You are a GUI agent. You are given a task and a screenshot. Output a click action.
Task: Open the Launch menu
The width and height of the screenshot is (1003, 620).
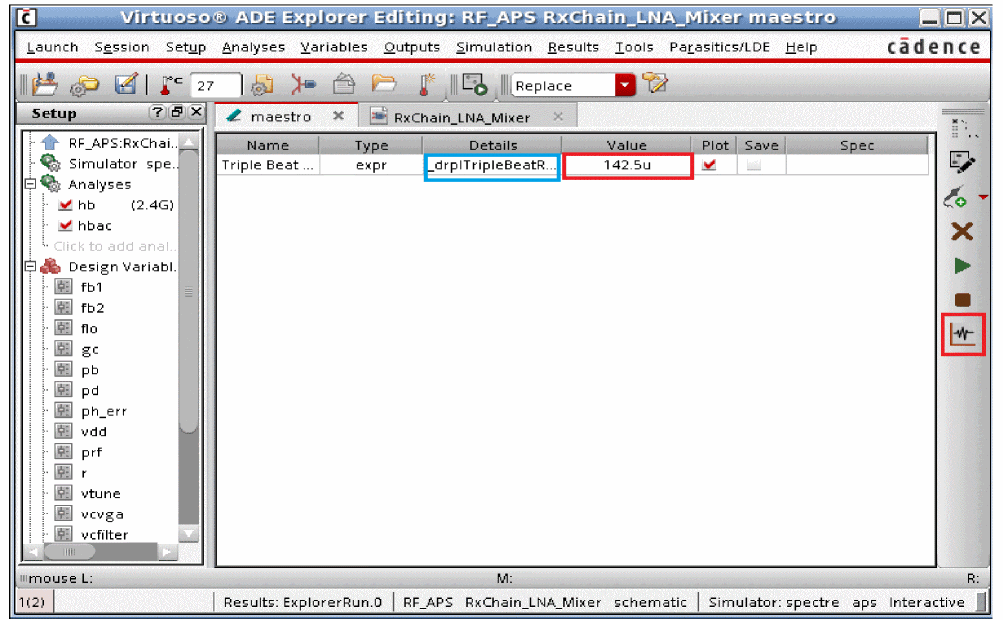click(52, 47)
